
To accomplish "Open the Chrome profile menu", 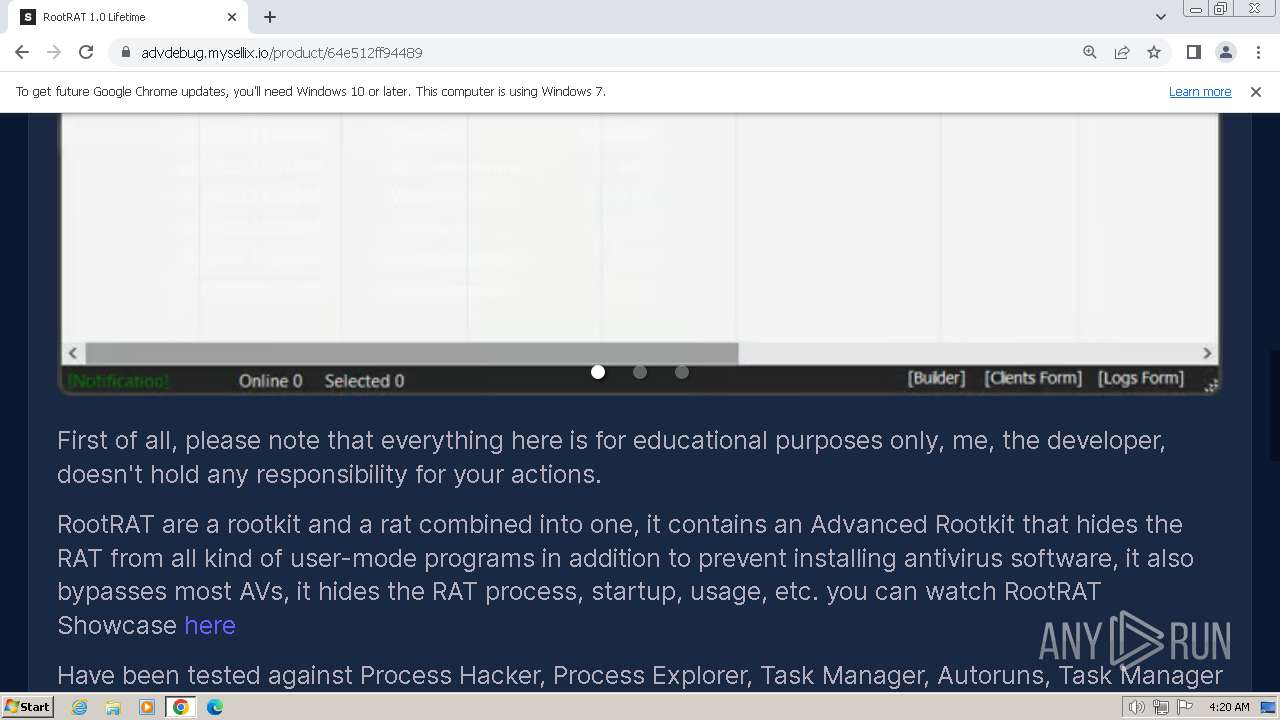I will coord(1225,52).
